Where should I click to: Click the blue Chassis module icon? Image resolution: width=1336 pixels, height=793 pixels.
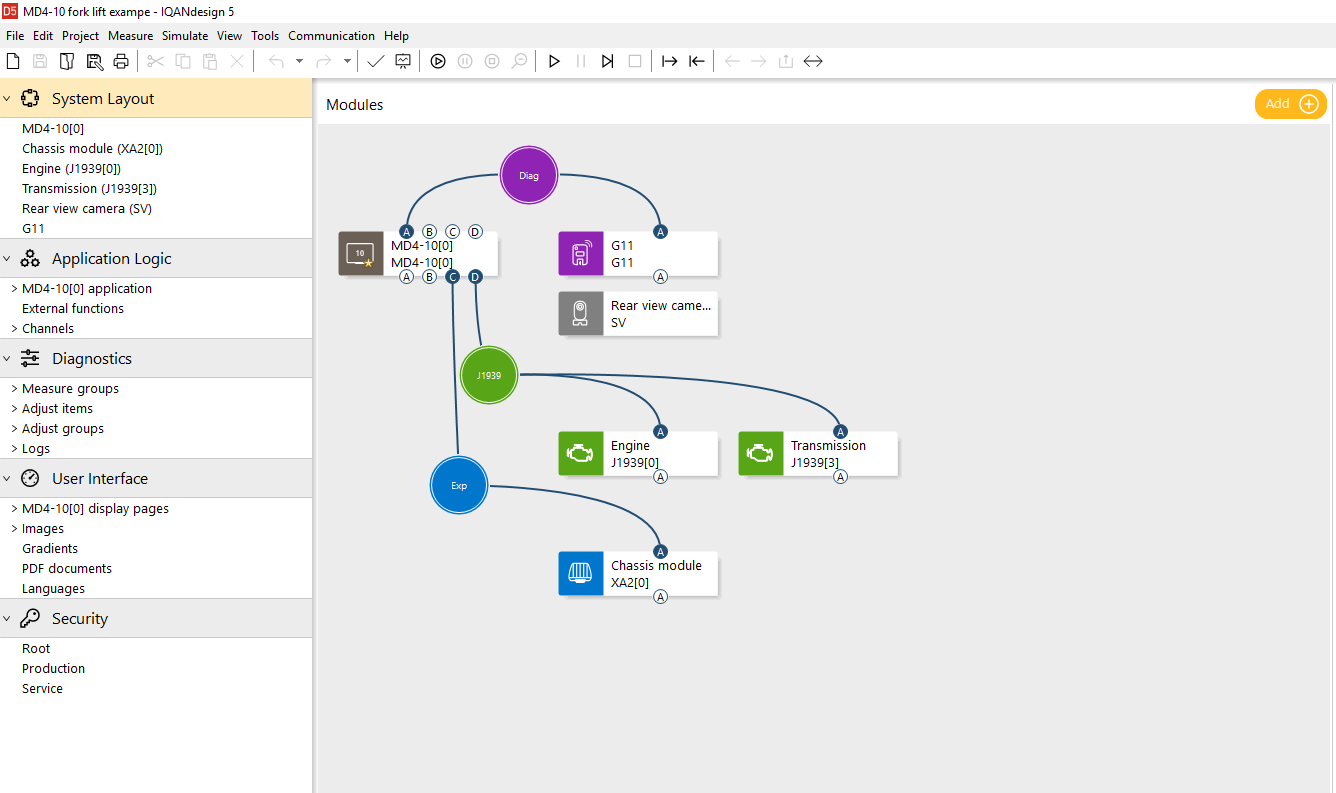581,573
